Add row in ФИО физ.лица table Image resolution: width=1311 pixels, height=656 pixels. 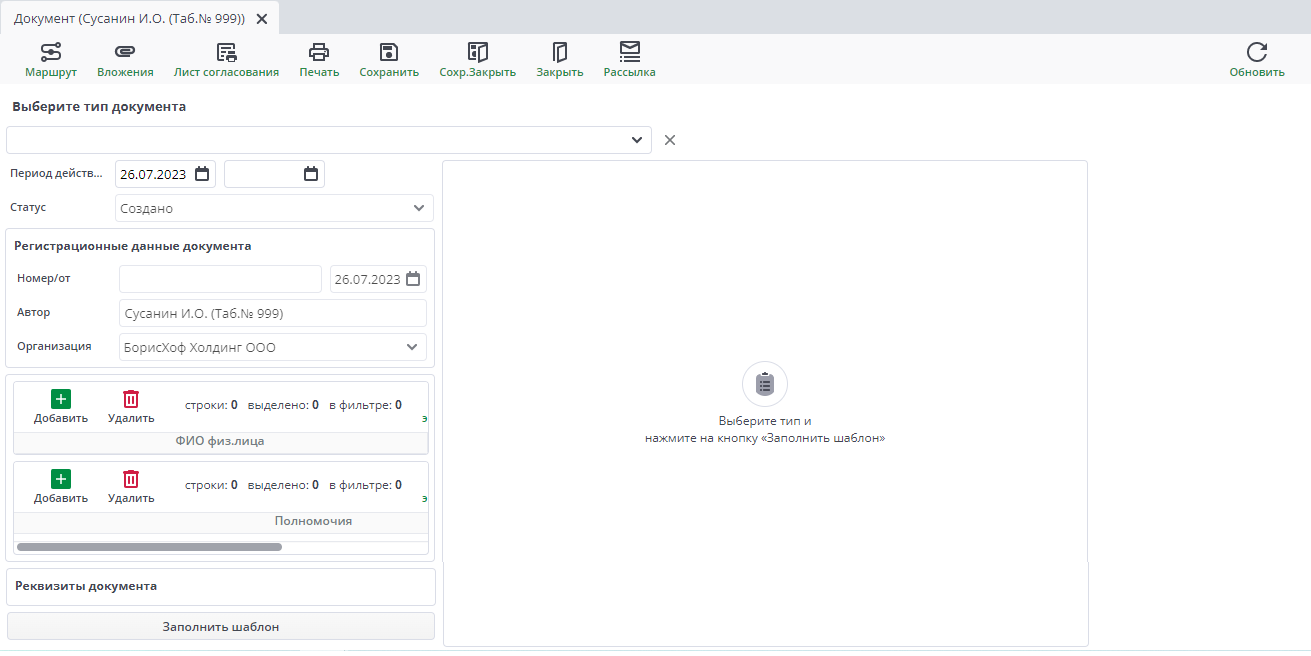pyautogui.click(x=61, y=406)
